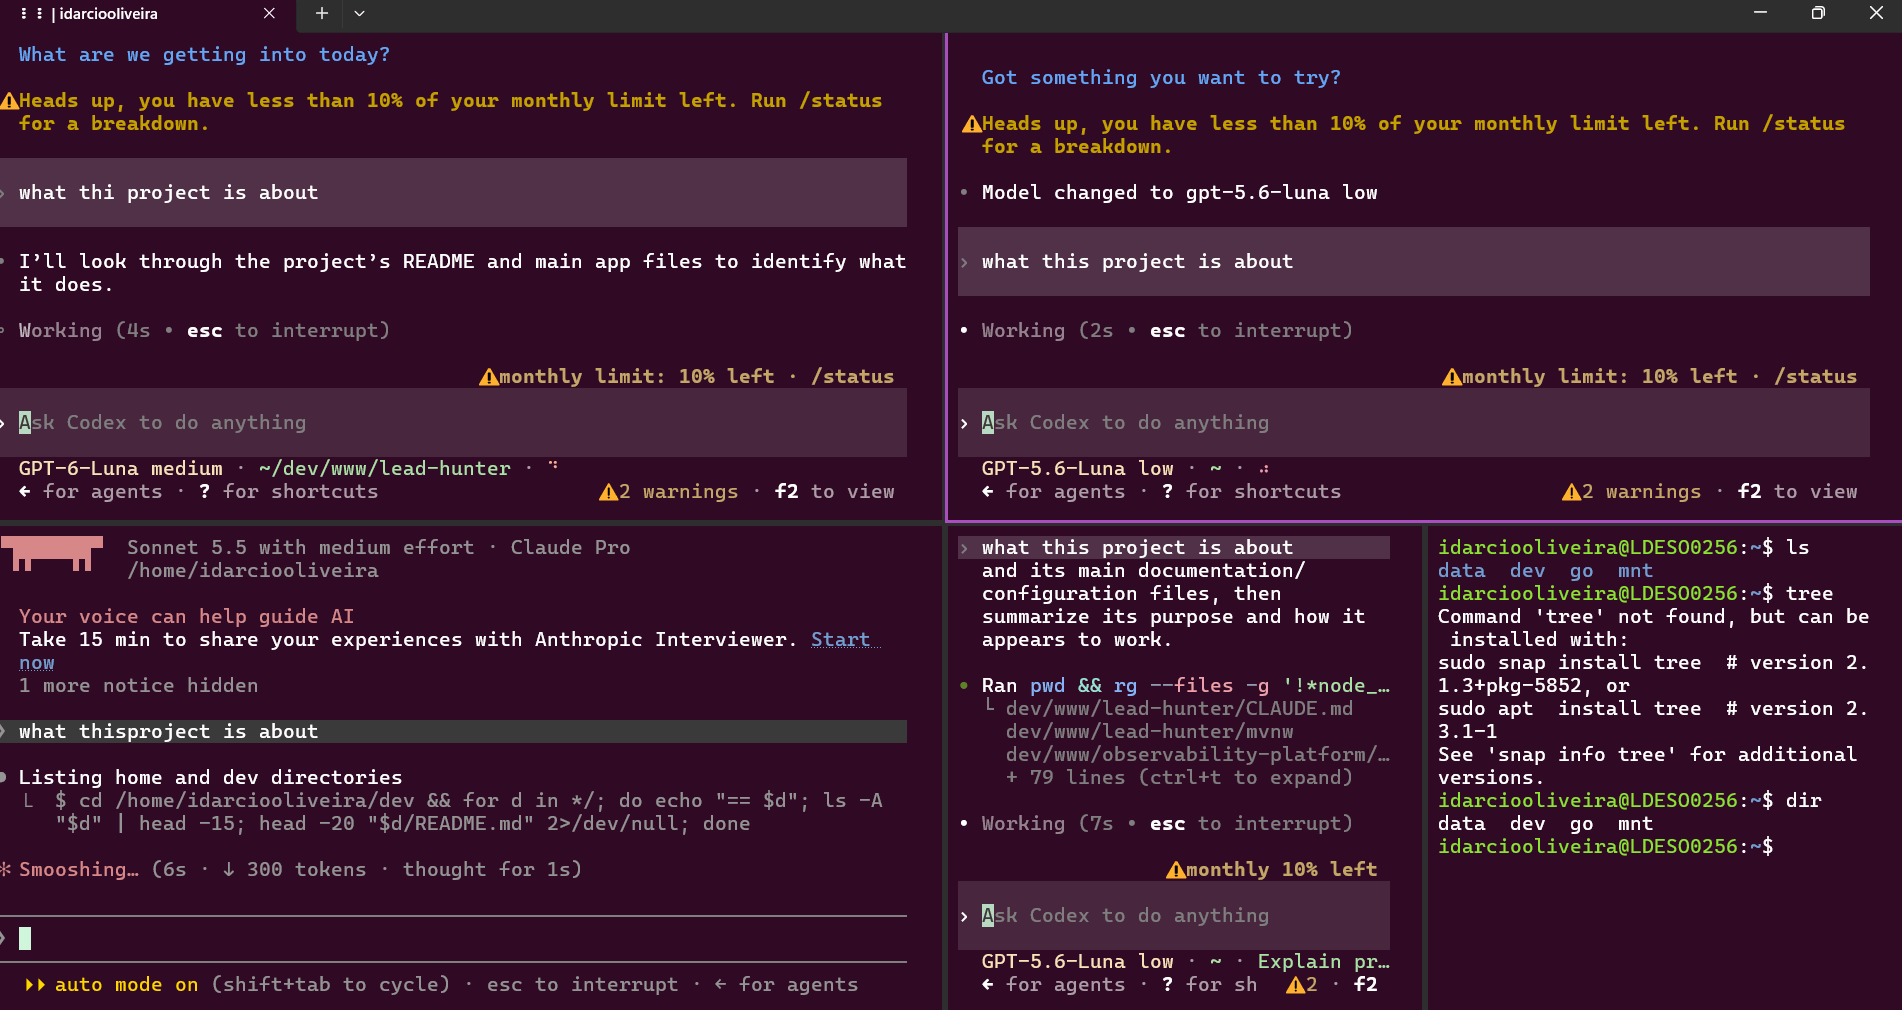The height and width of the screenshot is (1010, 1902).
Task: Click 'data' in the ls command output
Action: (1461, 571)
